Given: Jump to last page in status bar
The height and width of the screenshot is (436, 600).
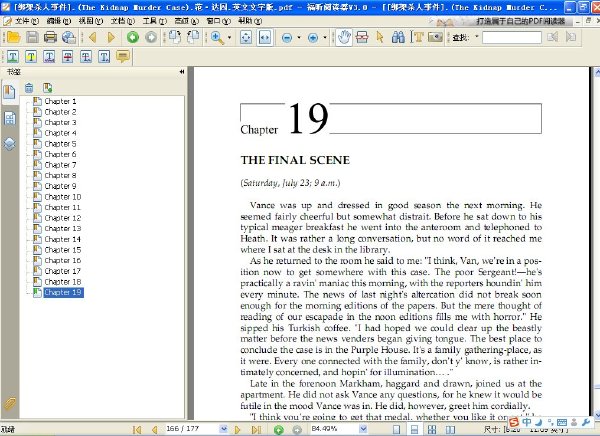Looking at the screenshot, I should click(256, 430).
